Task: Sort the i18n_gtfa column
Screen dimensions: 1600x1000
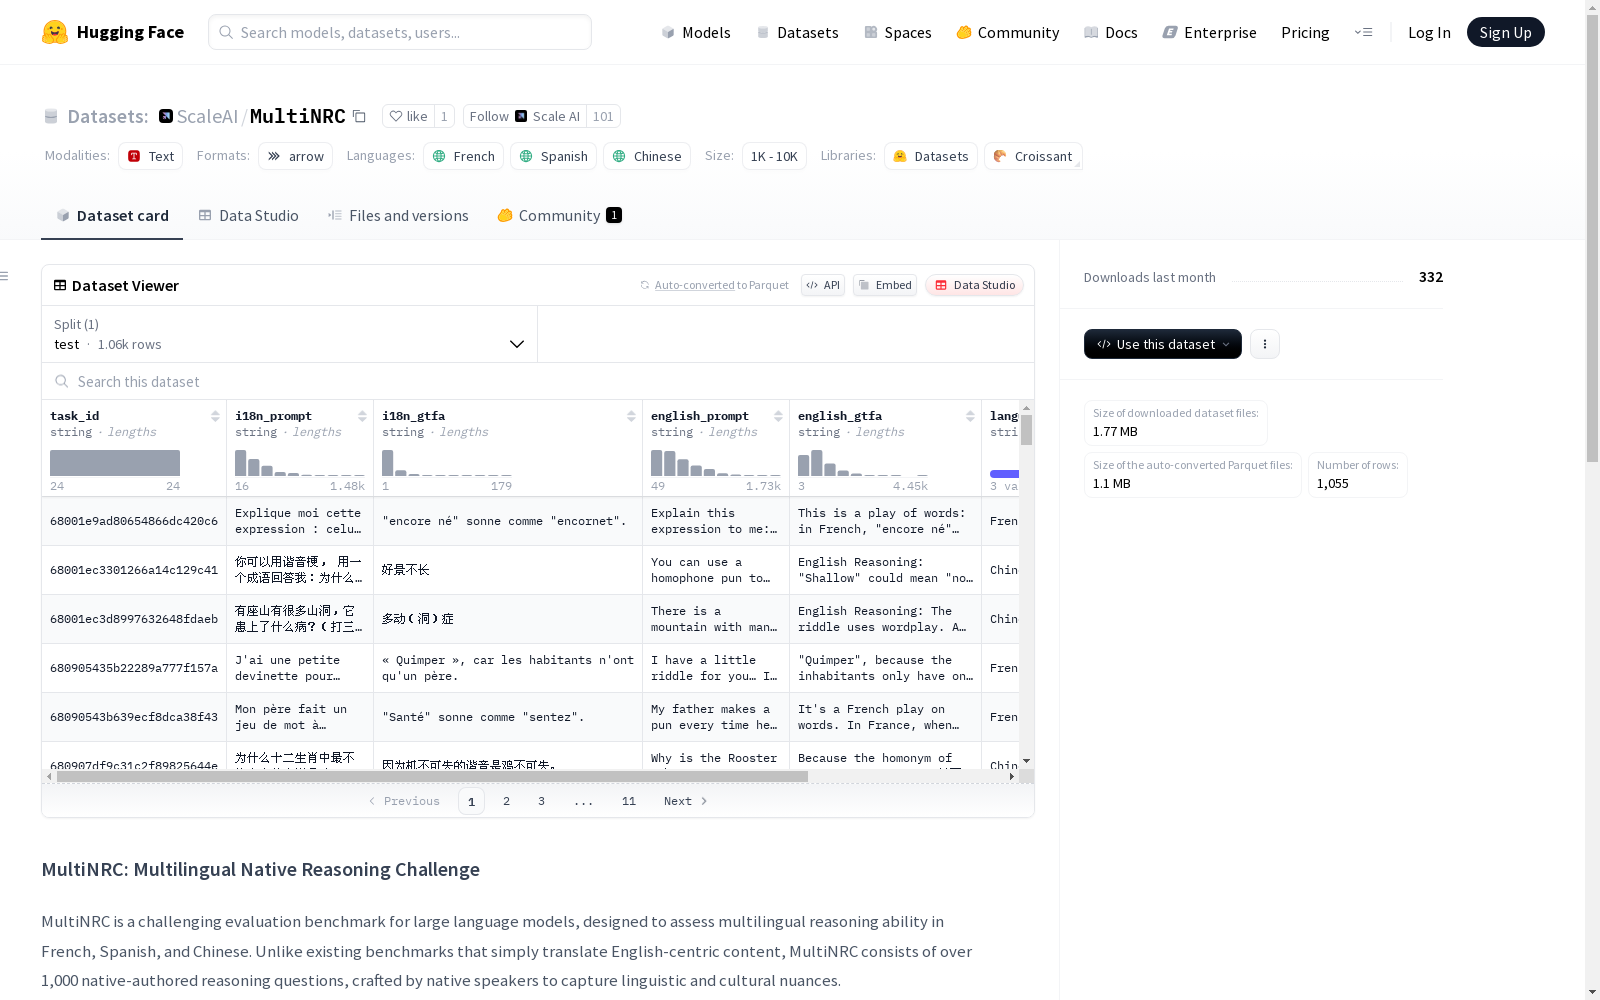Action: (631, 416)
